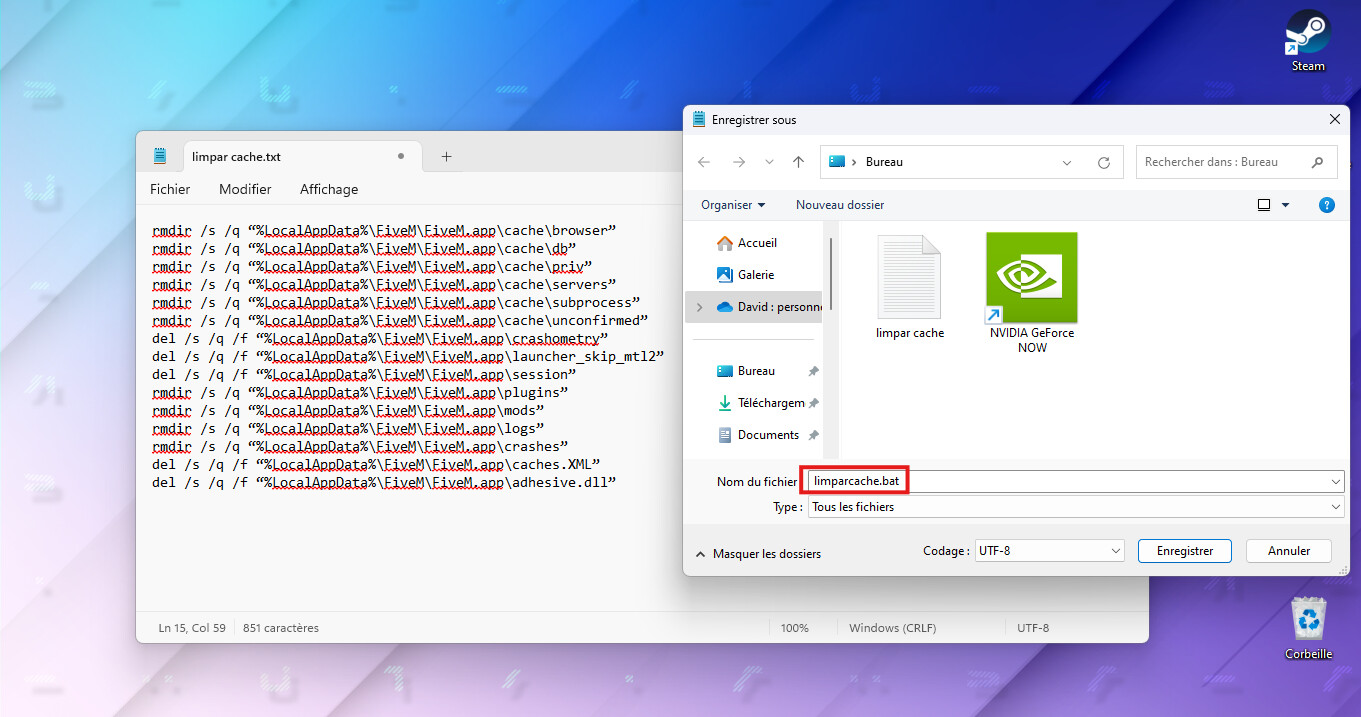Click the Refresh button beside address bar
The width and height of the screenshot is (1361, 717).
click(1104, 162)
